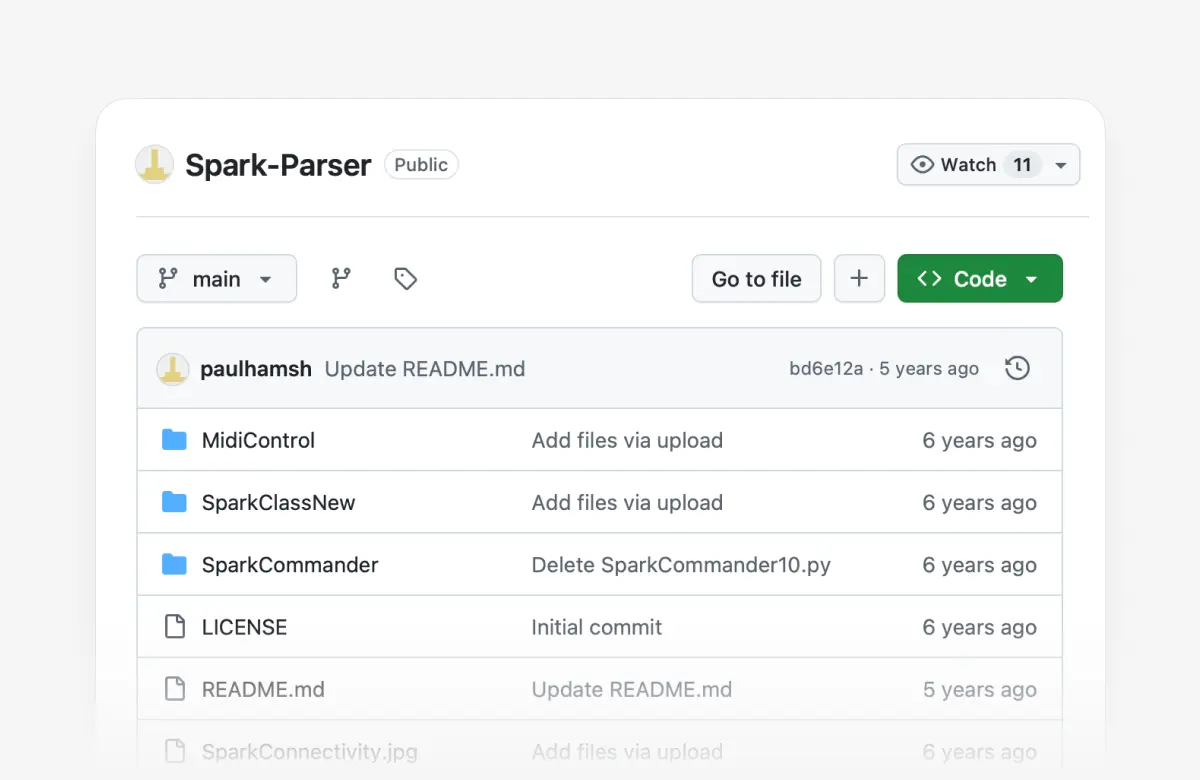Click the SparkClassNew folder icon
Viewport: 1200px width, 780px height.
[x=174, y=502]
